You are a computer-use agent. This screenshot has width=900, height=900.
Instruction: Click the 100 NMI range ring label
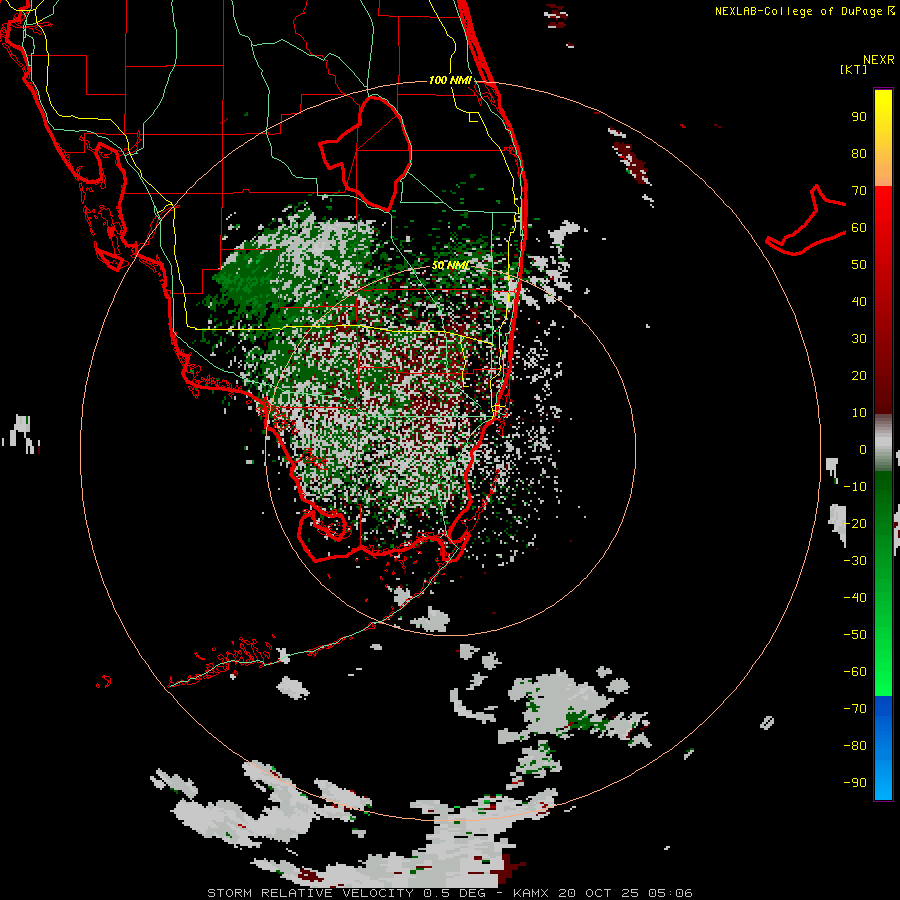click(x=450, y=80)
